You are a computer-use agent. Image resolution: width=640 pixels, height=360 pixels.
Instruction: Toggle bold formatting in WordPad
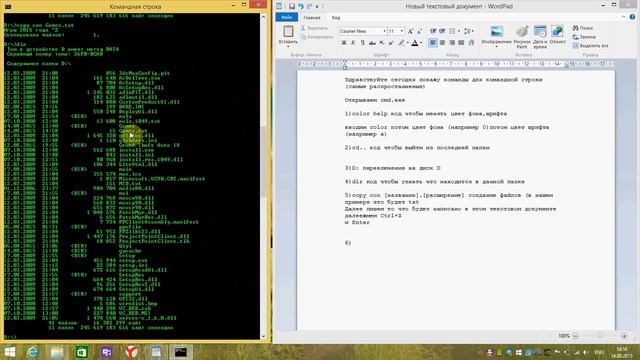click(344, 43)
